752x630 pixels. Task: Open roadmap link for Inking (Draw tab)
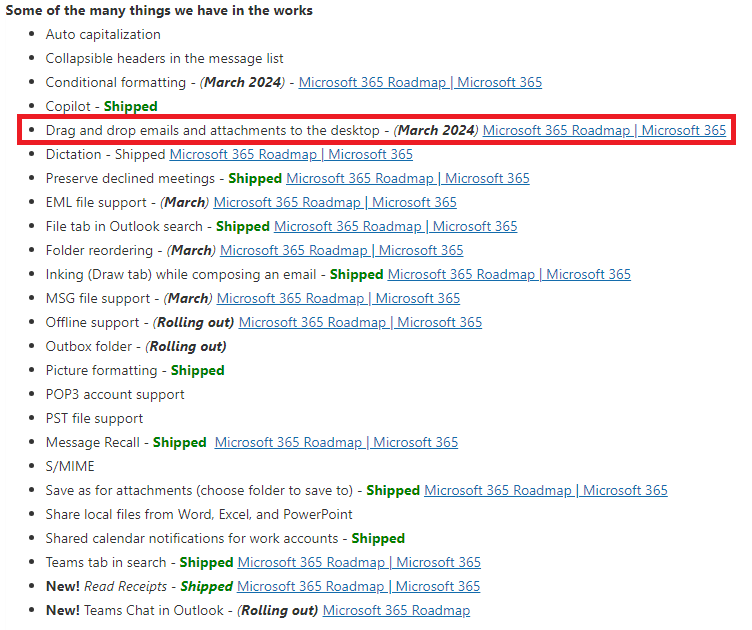tap(509, 274)
